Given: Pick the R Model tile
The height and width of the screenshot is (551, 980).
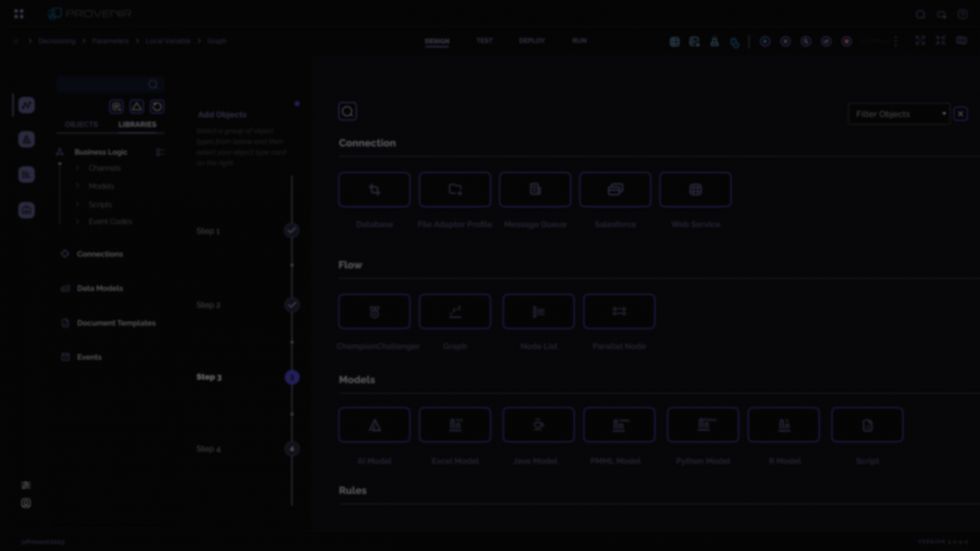Looking at the screenshot, I should 784,425.
